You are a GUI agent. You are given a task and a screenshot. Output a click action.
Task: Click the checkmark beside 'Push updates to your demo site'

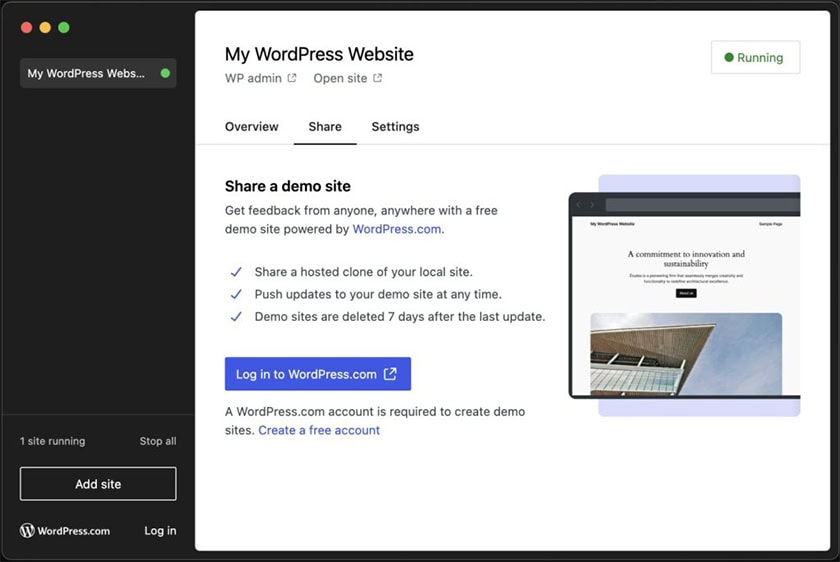tap(236, 295)
